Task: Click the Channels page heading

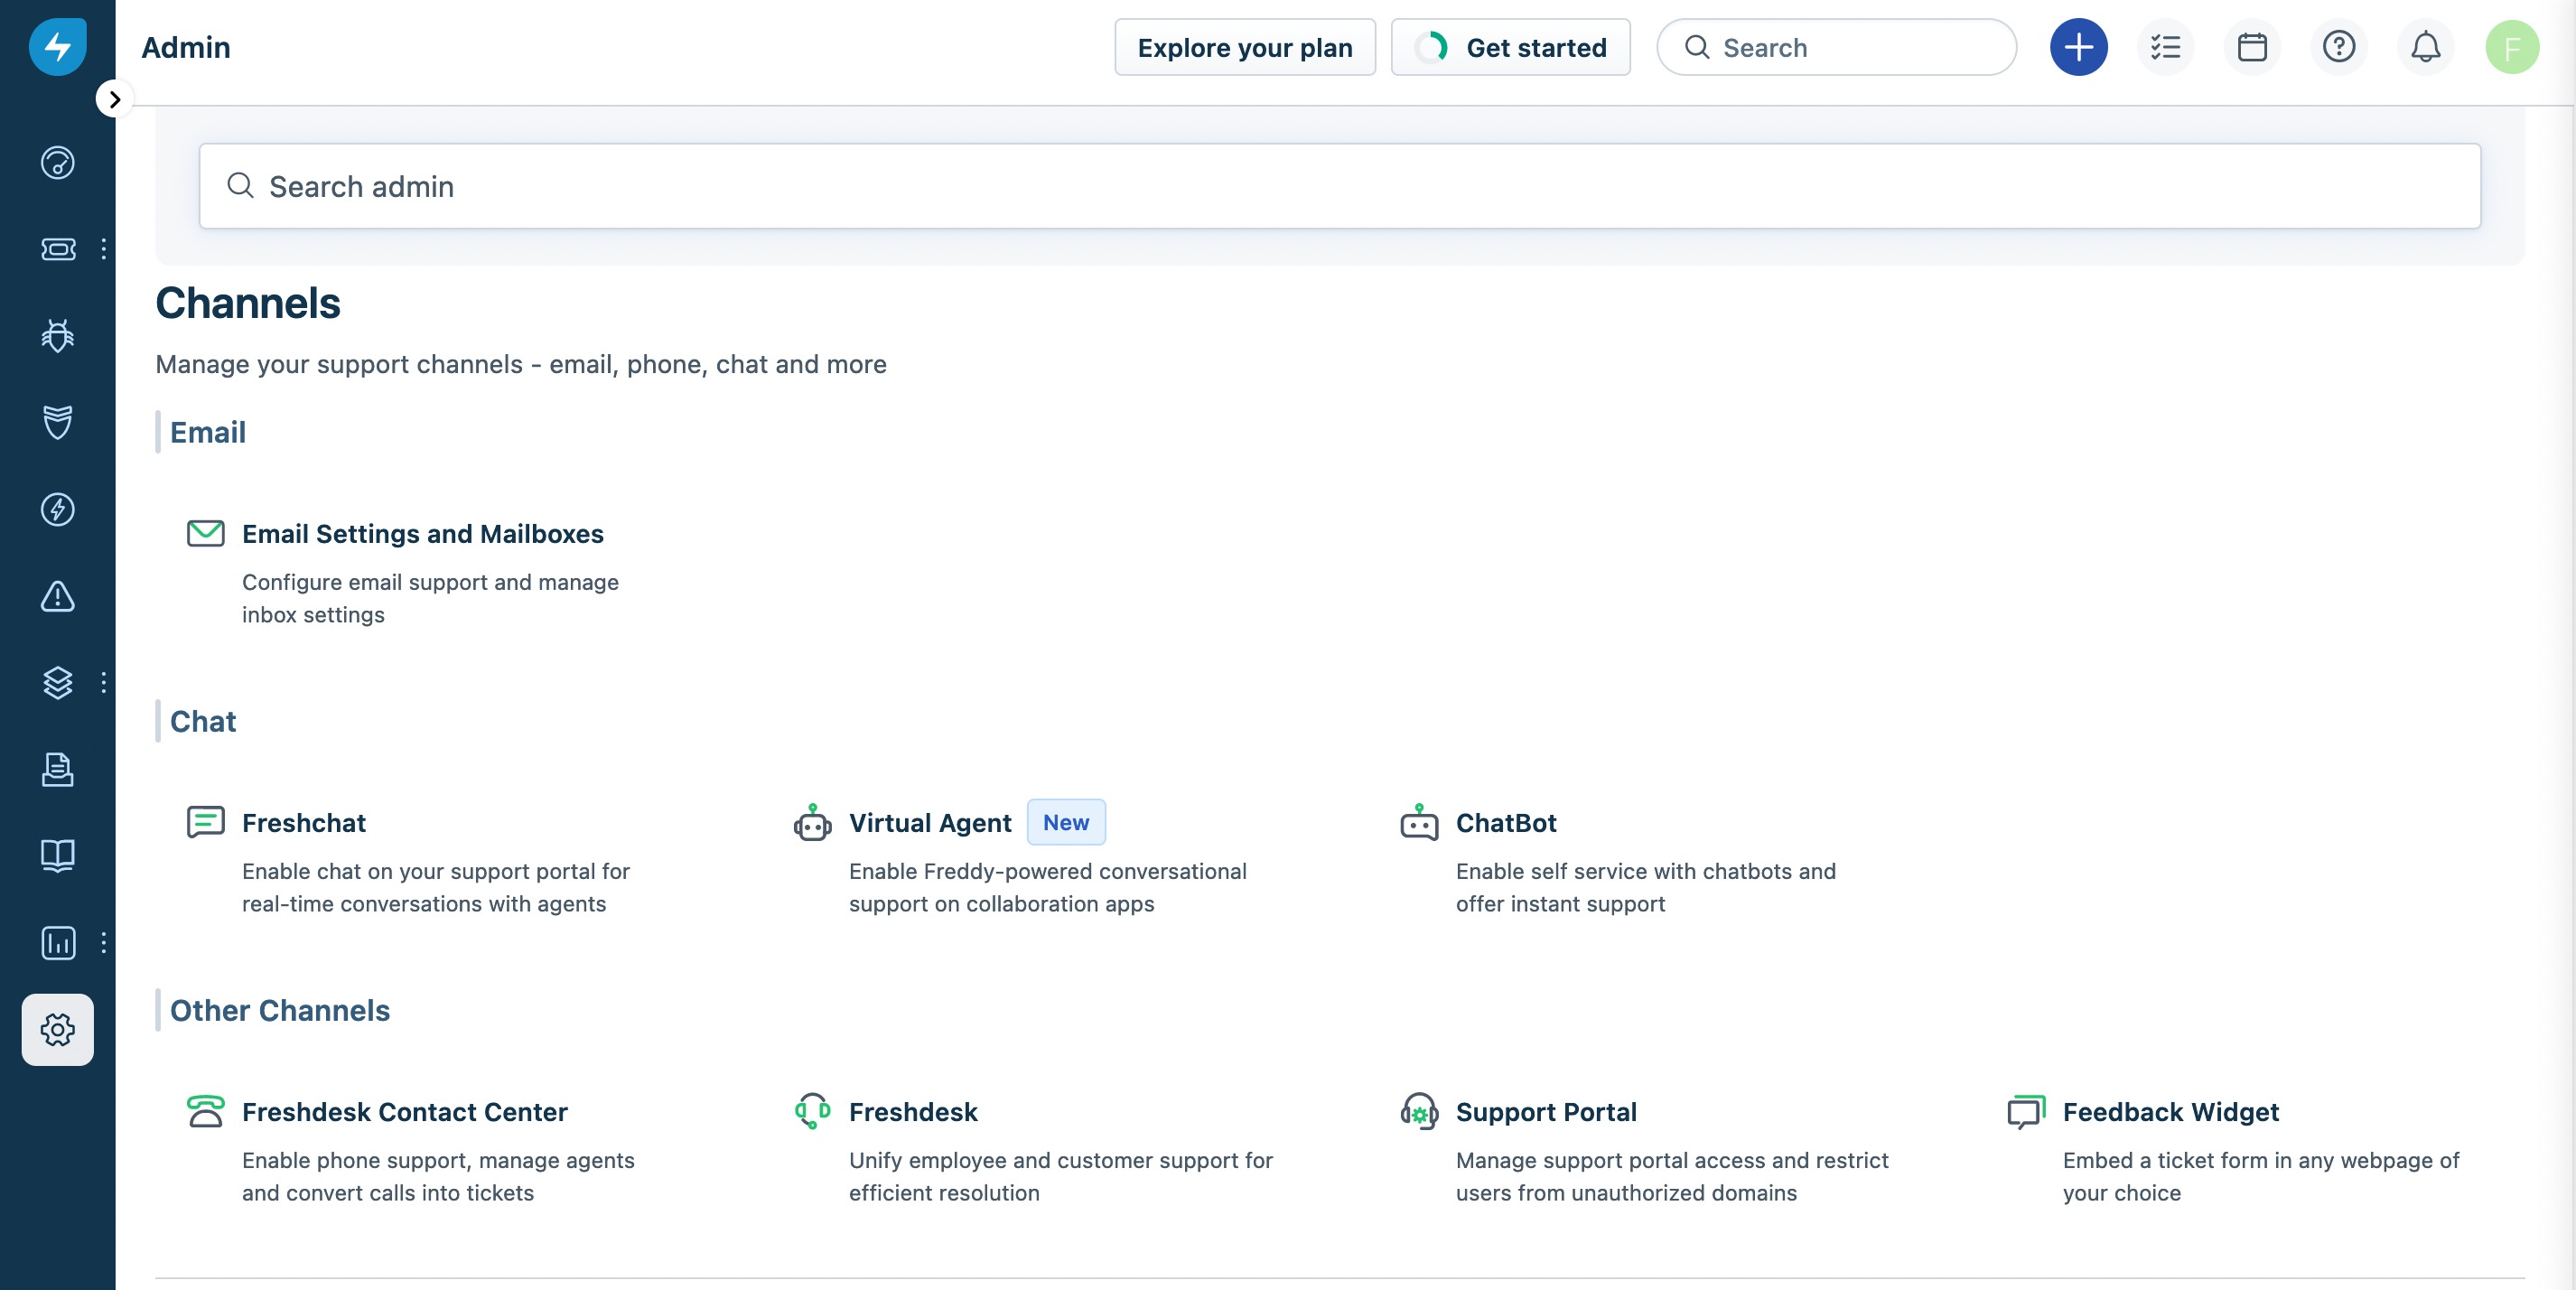Action: click(x=247, y=303)
